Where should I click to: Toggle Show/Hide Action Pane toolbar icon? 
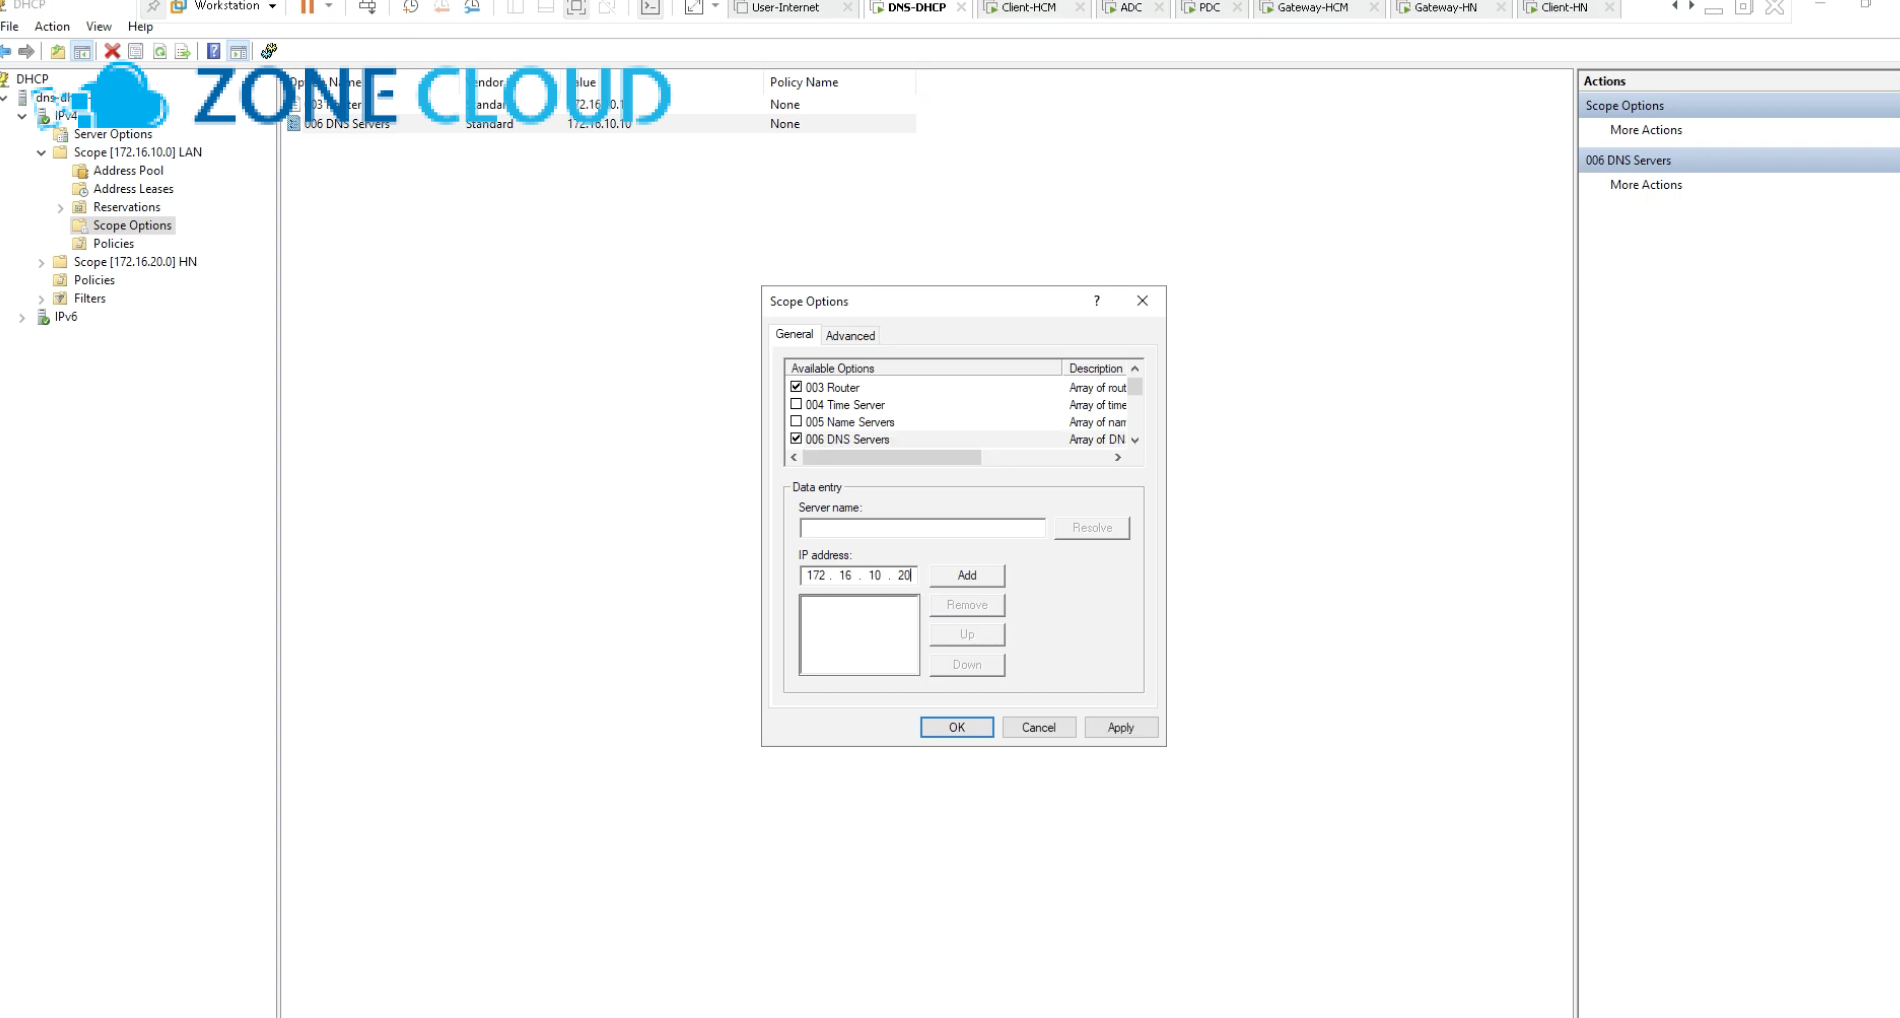(238, 51)
